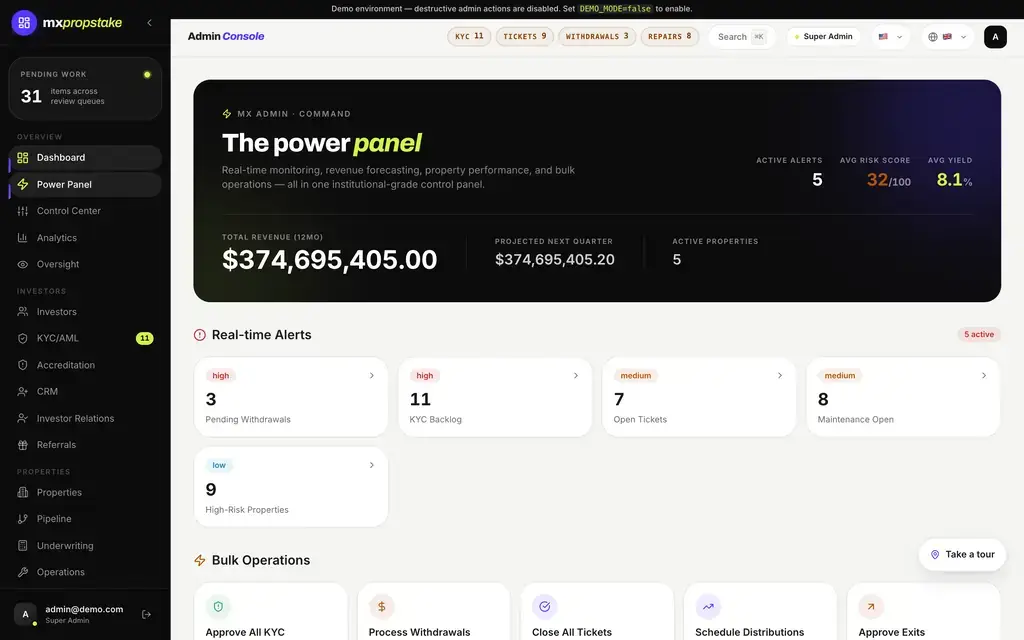Click the Close All Tickets checkmark icon
This screenshot has height=640, width=1024.
tap(545, 607)
